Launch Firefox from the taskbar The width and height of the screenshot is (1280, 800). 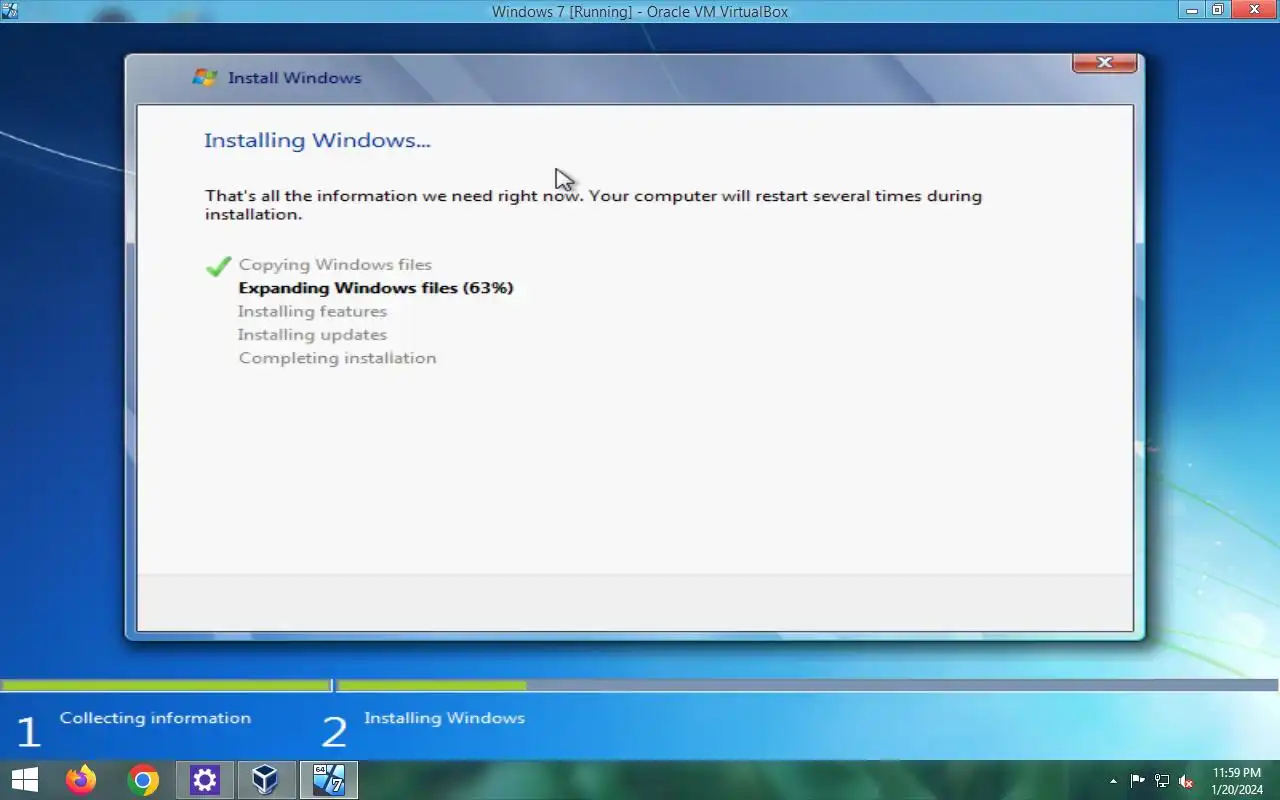(x=81, y=780)
